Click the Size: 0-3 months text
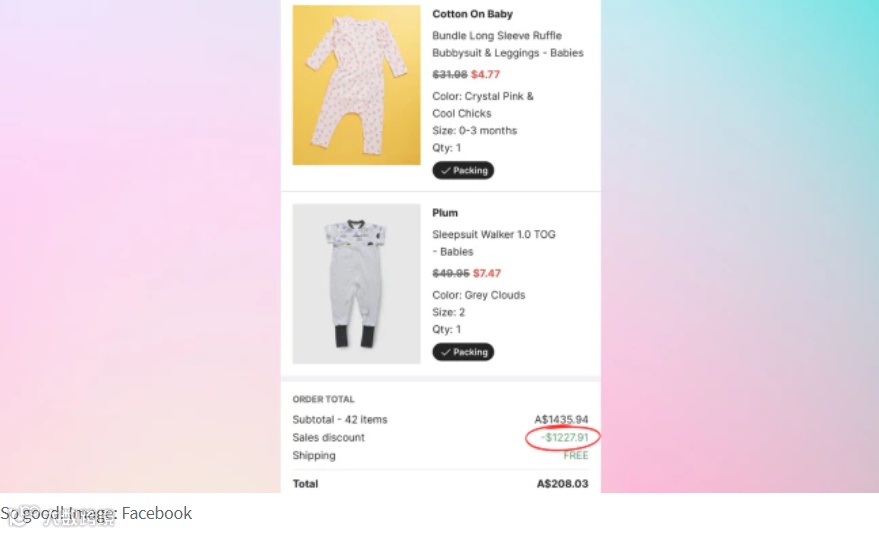 [x=474, y=131]
